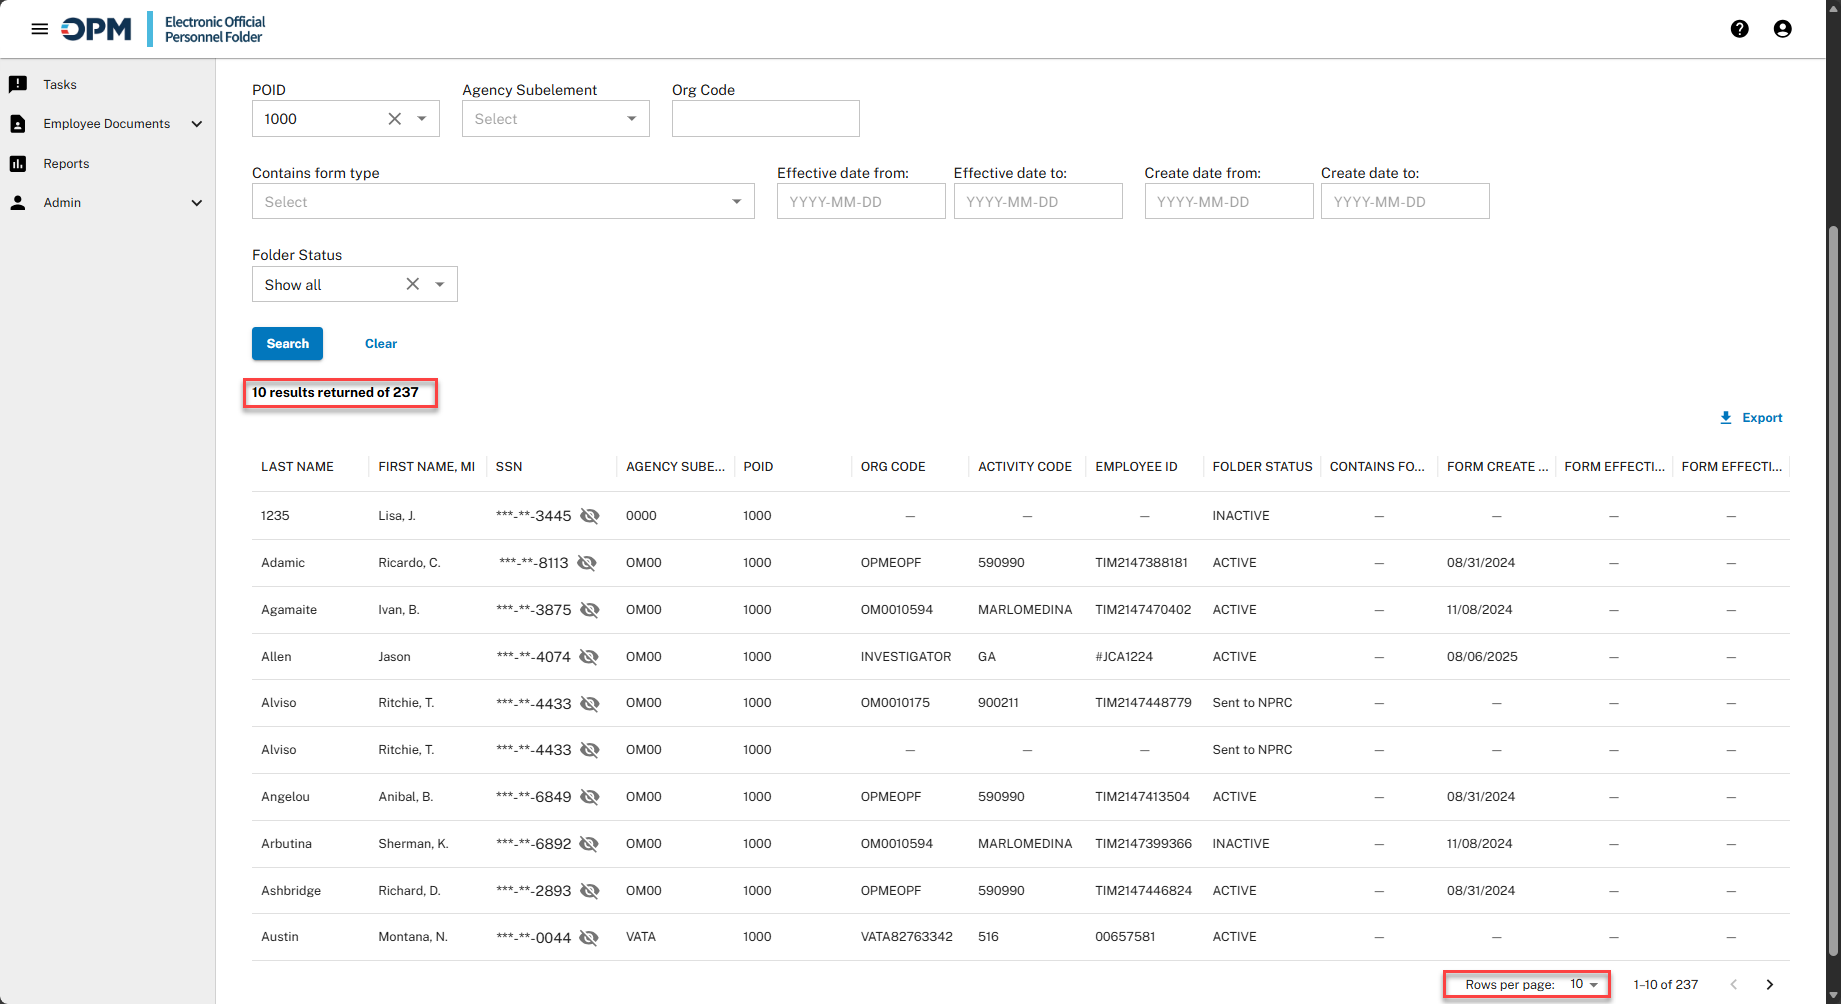Click the Org Code input field
Viewport: 1841px width, 1004px height.
coord(766,119)
